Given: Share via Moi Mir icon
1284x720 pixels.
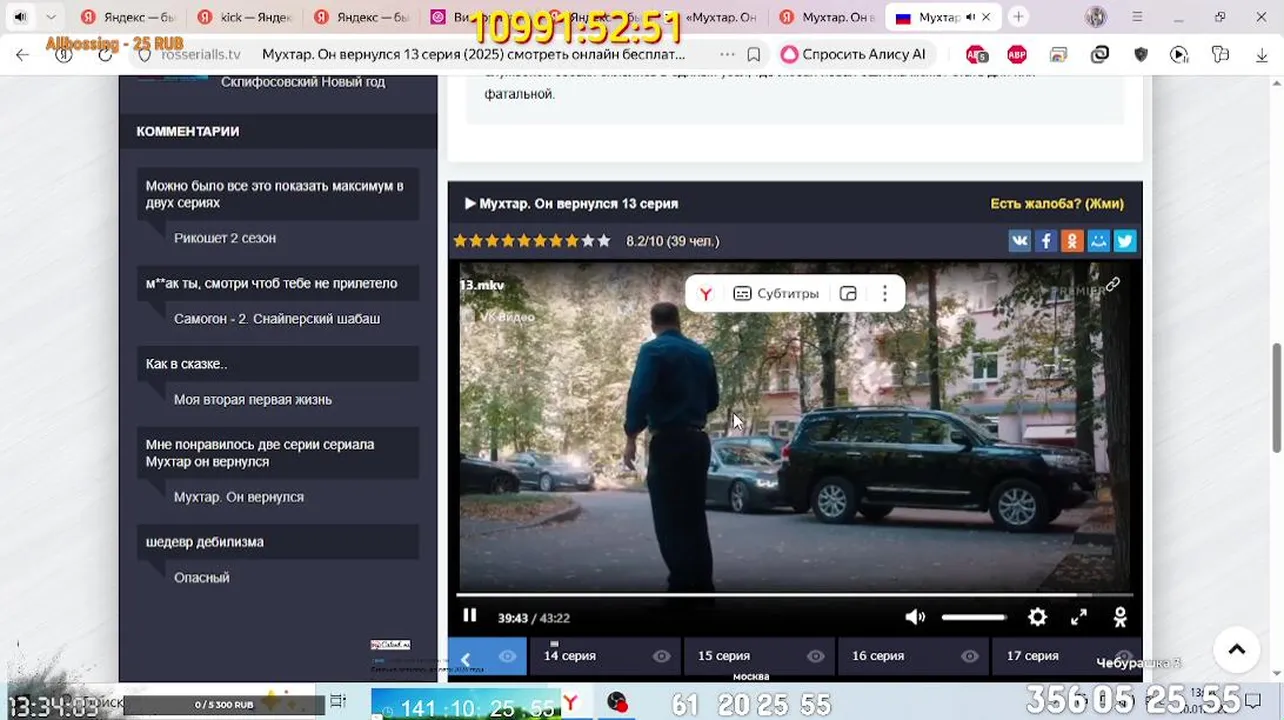Looking at the screenshot, I should pyautogui.click(x=1099, y=241).
